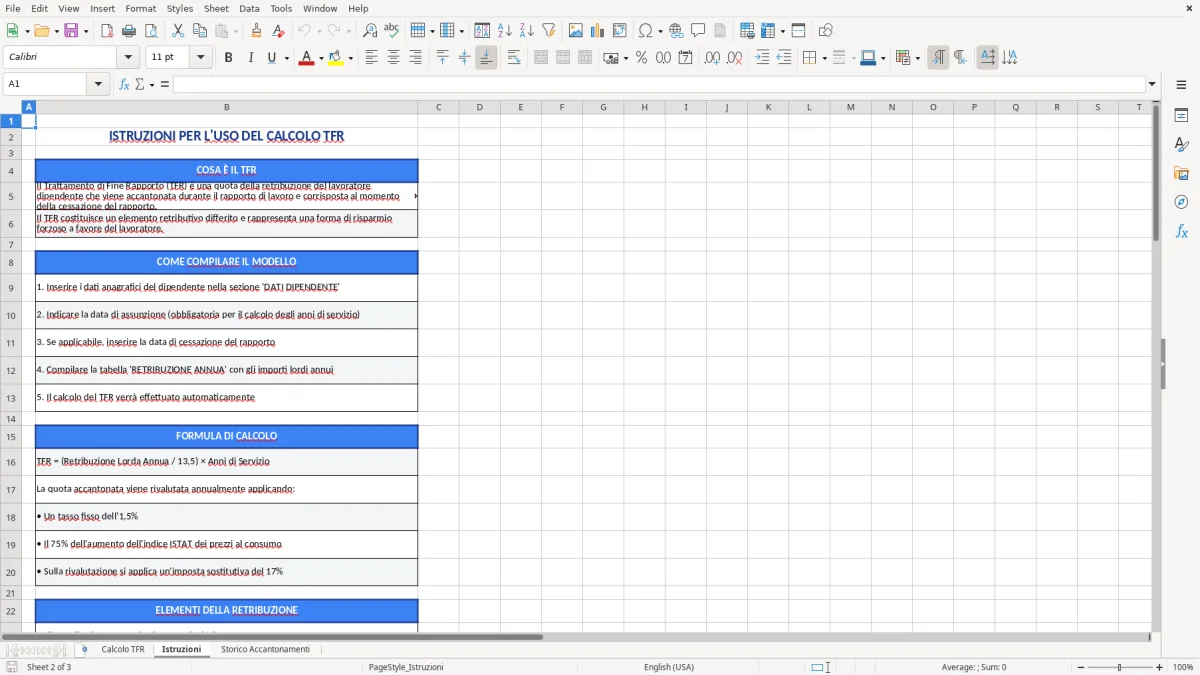The image size is (1200, 675).
Task: Open sidebar Functions fx icon
Action: 1181,231
